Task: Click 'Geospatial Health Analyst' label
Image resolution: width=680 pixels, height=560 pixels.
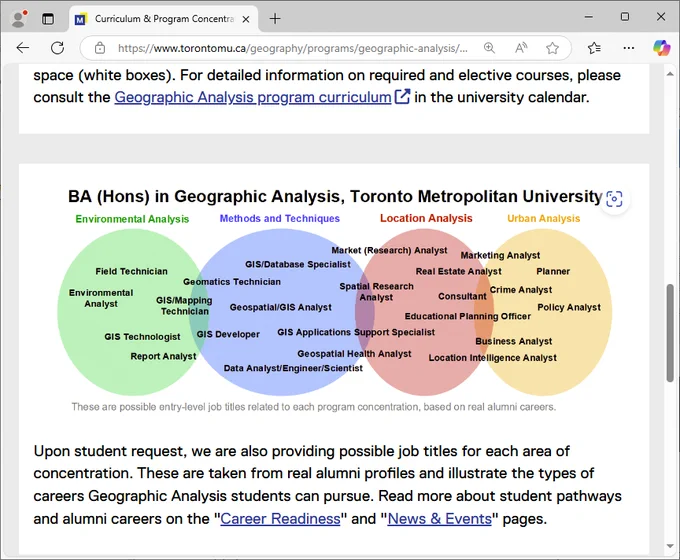Action: (354, 354)
